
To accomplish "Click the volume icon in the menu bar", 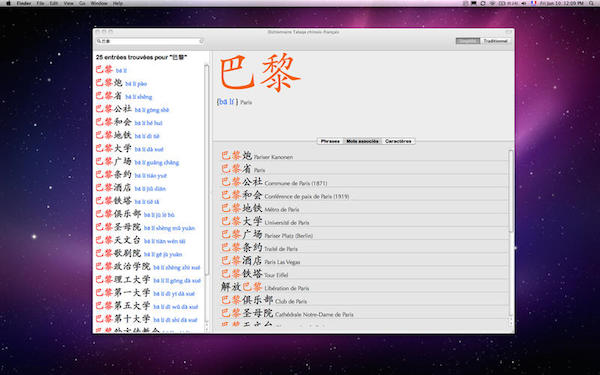I will [523, 3].
